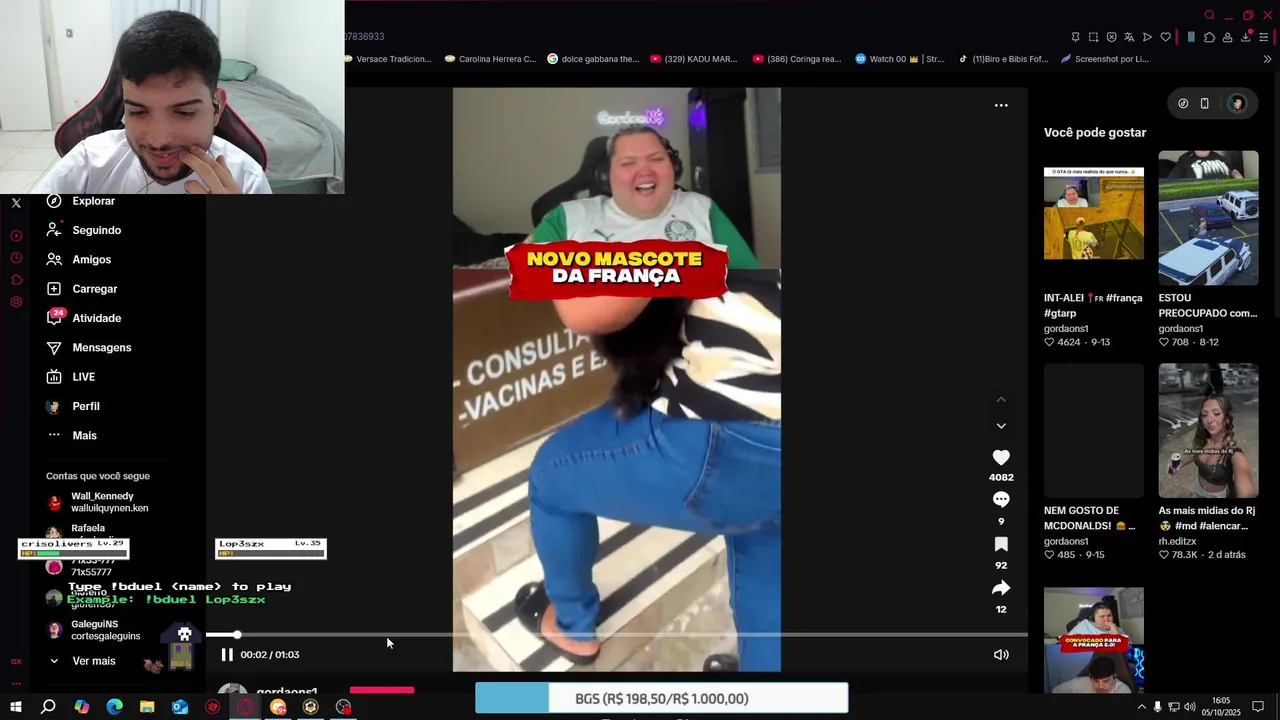Open dolce gabbana bookmark

(593, 59)
